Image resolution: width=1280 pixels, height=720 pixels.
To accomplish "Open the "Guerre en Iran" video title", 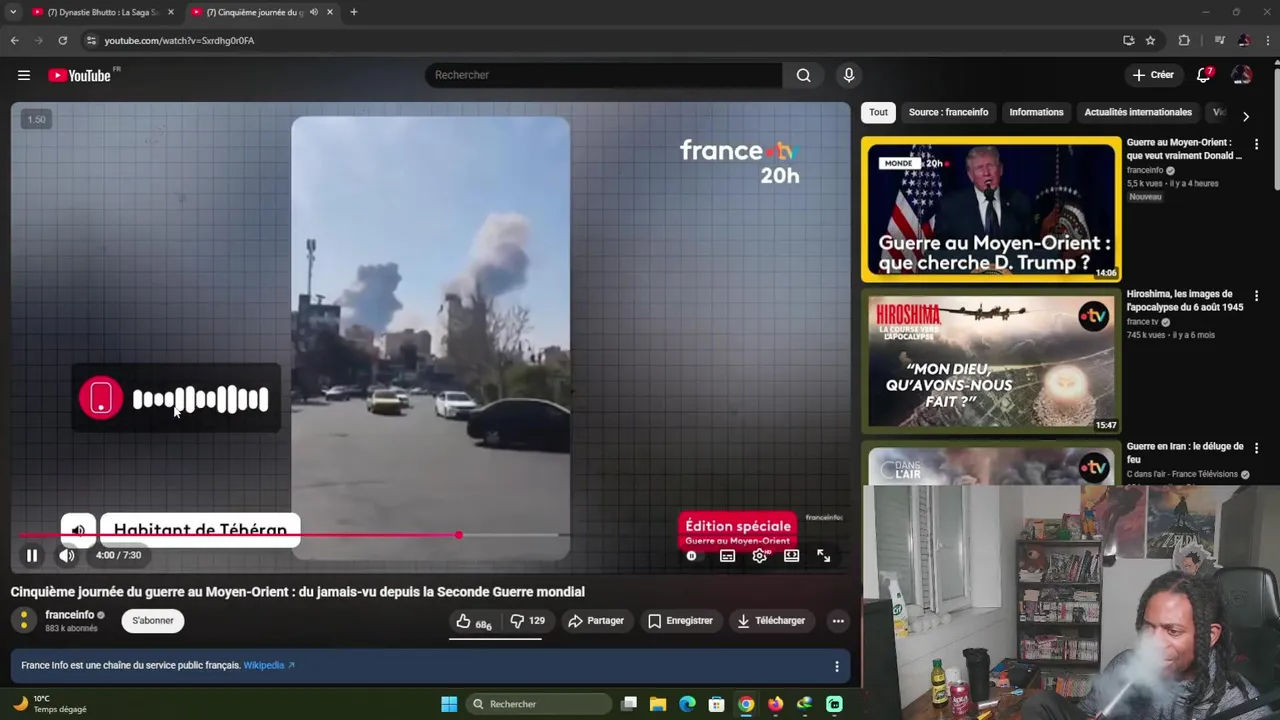I will [1185, 453].
